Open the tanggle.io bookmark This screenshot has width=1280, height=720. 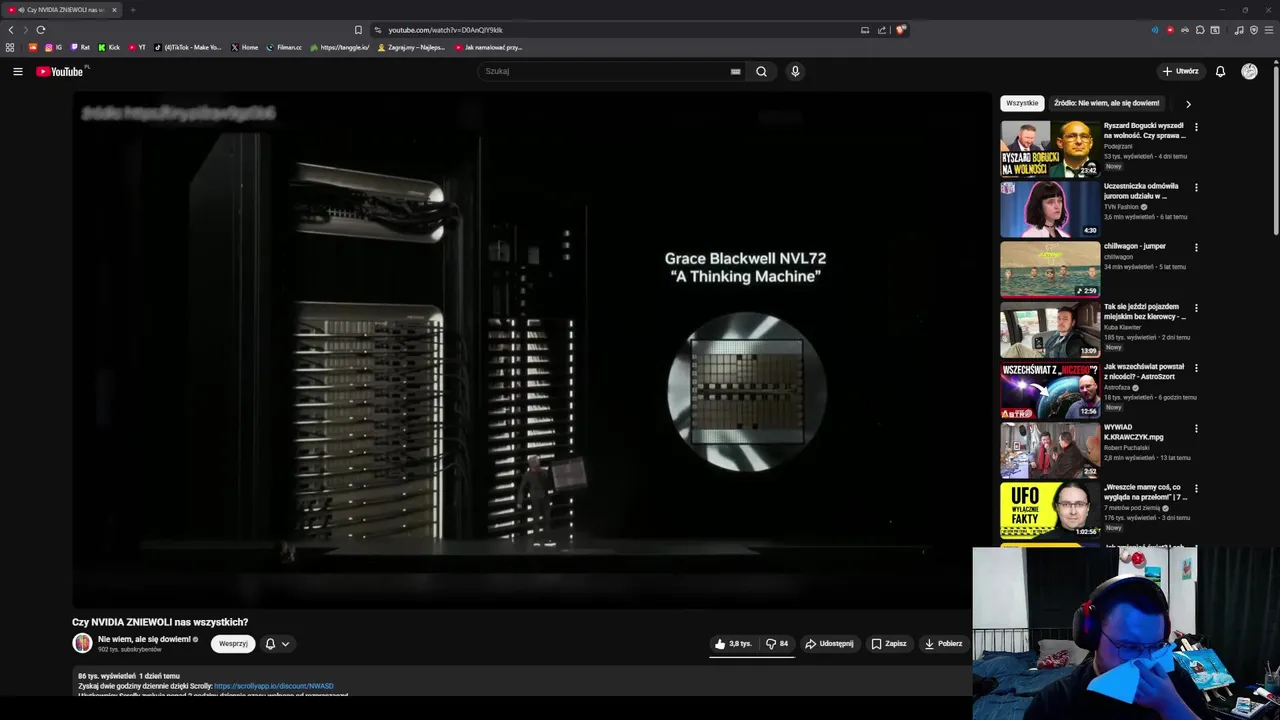[x=340, y=47]
